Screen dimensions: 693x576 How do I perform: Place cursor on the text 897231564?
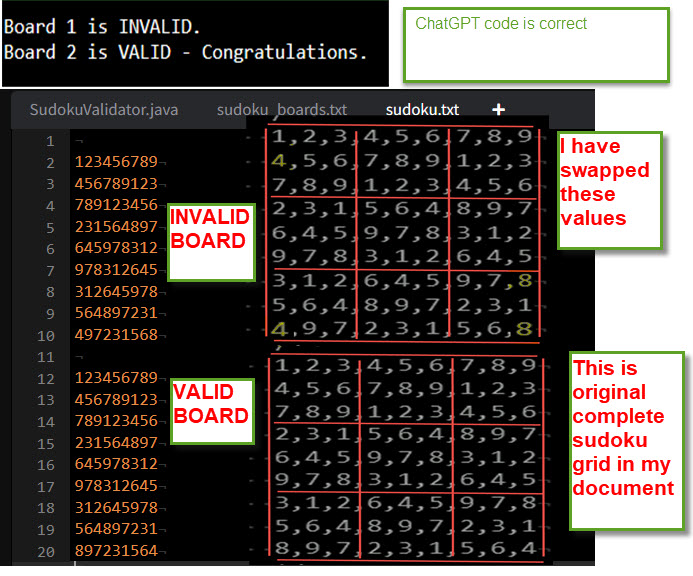pos(116,551)
